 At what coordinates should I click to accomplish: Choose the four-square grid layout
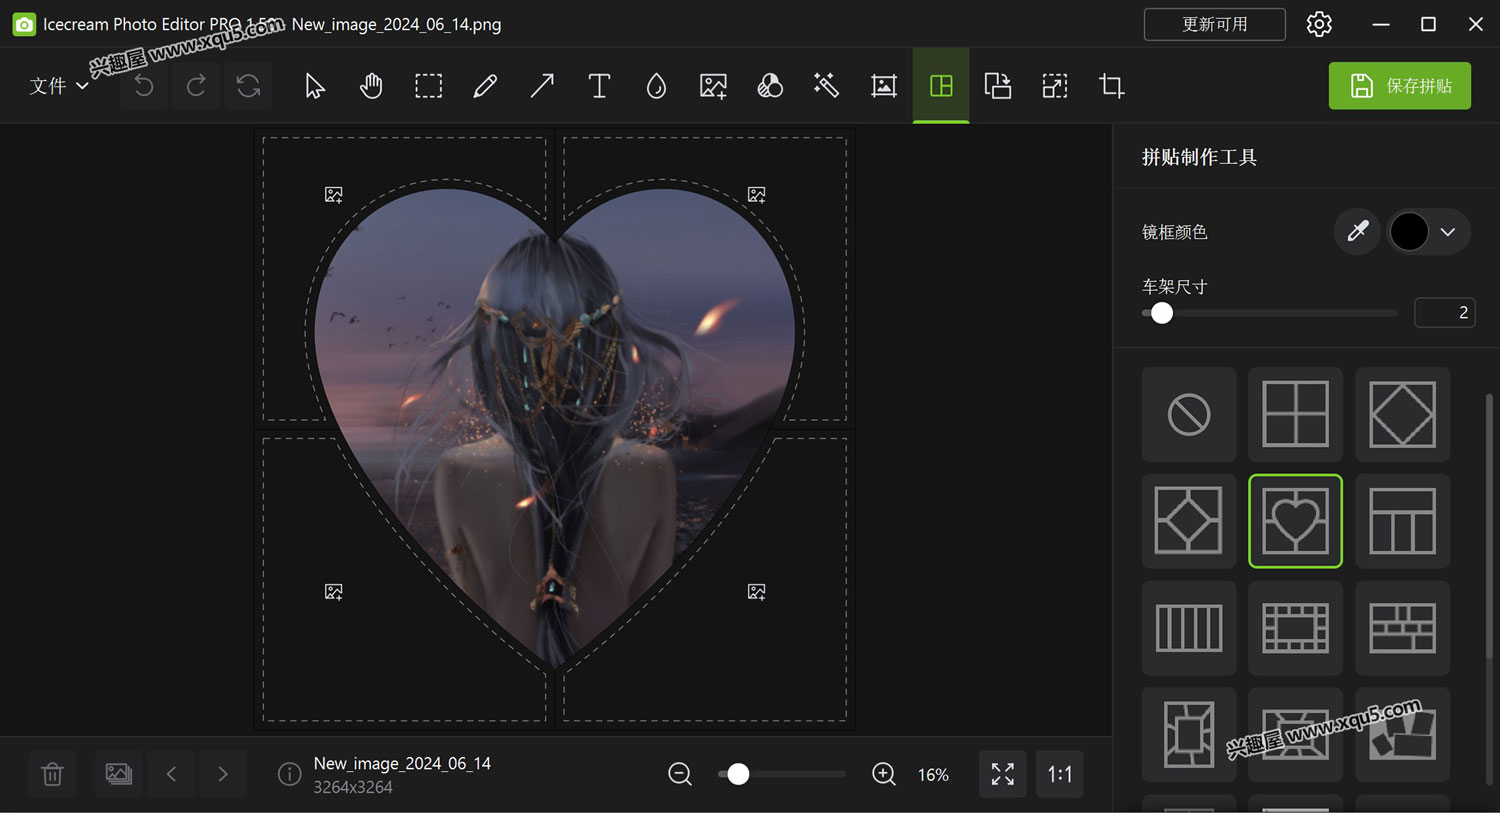1296,414
